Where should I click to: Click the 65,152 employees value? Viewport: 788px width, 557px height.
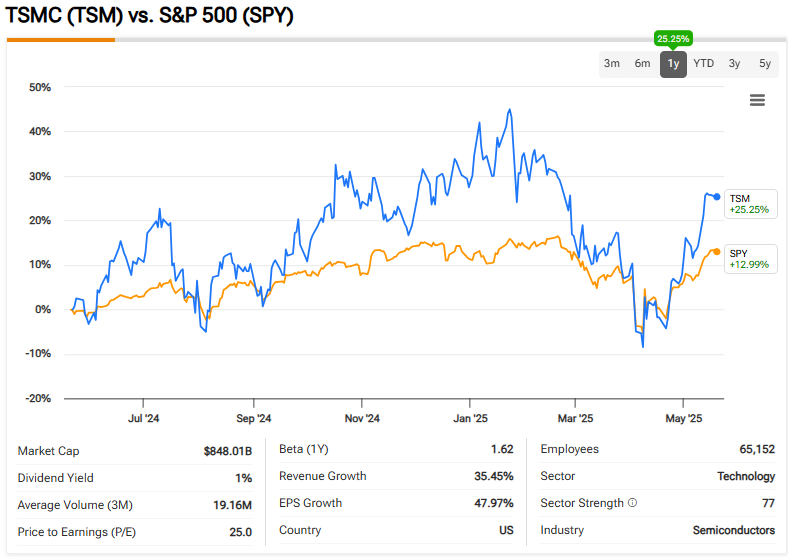point(757,449)
